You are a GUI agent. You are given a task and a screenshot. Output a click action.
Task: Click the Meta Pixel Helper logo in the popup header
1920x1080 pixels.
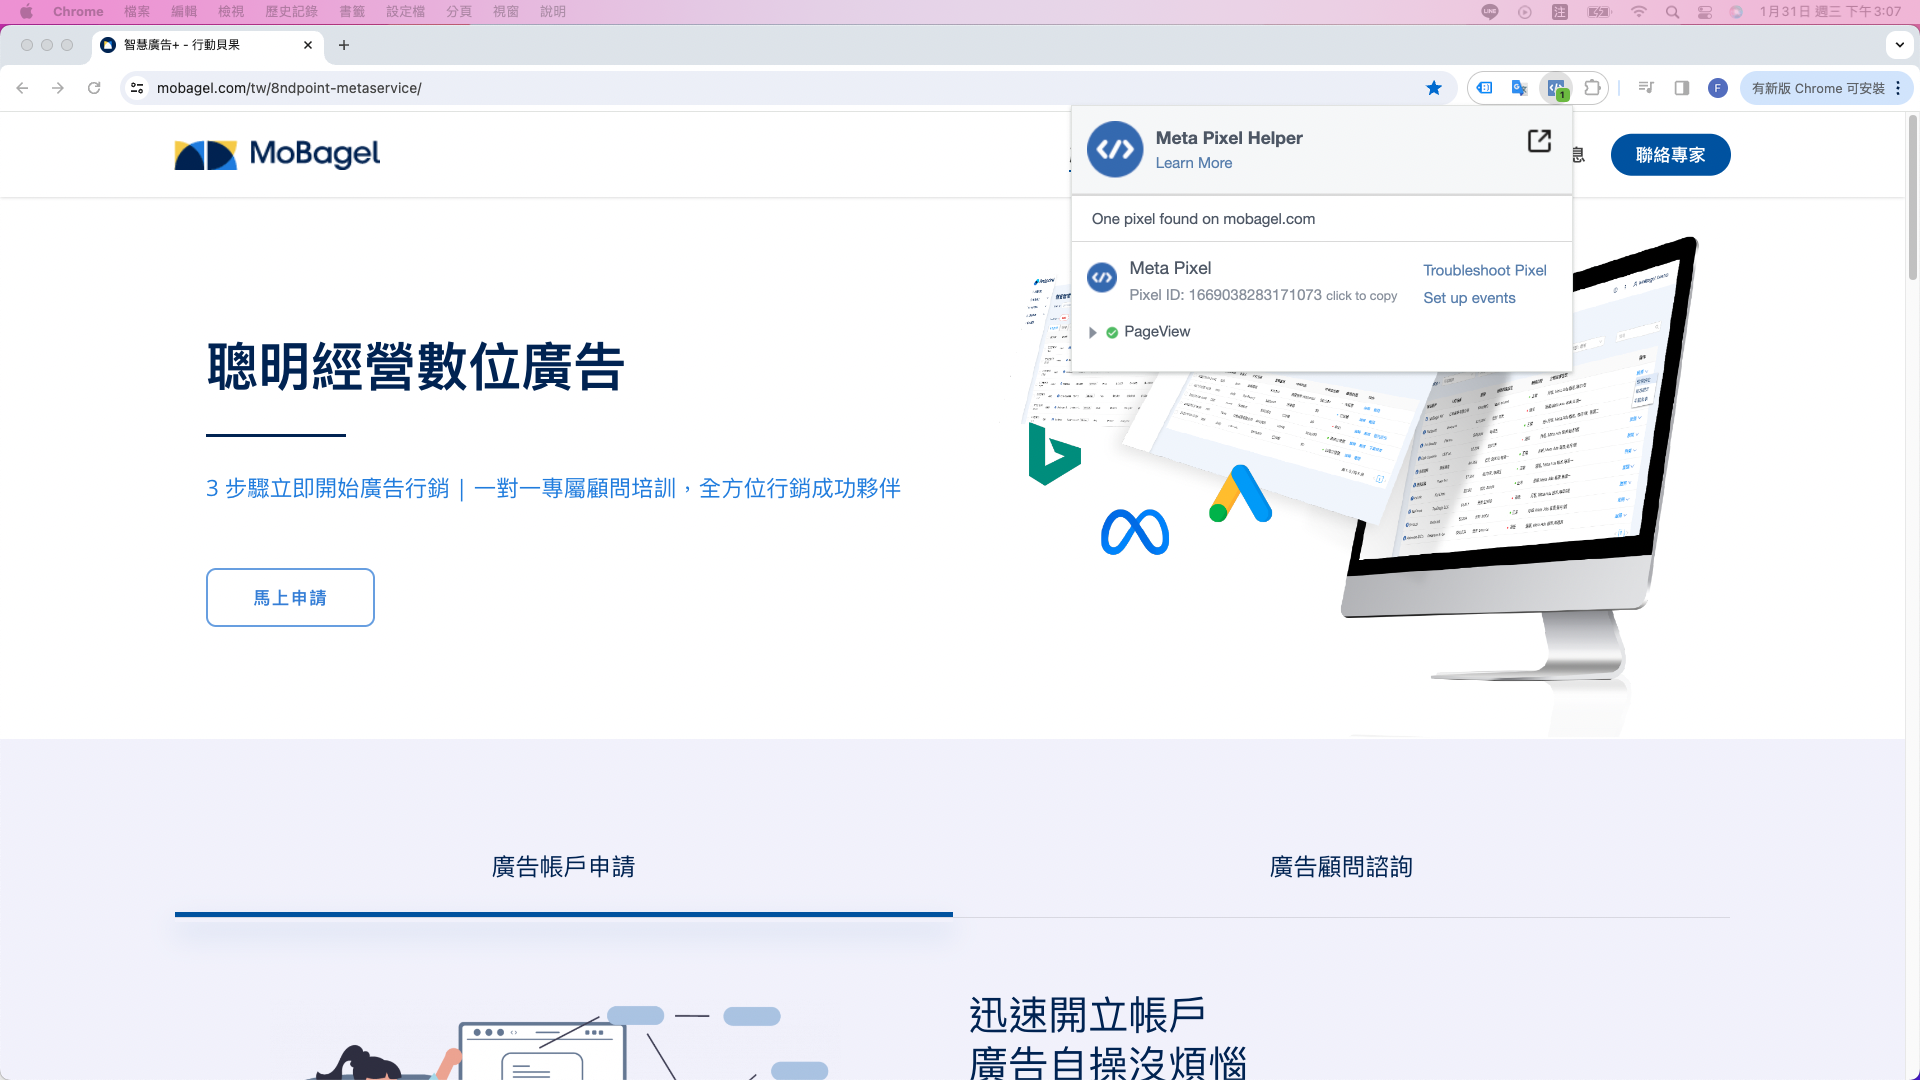[1115, 150]
